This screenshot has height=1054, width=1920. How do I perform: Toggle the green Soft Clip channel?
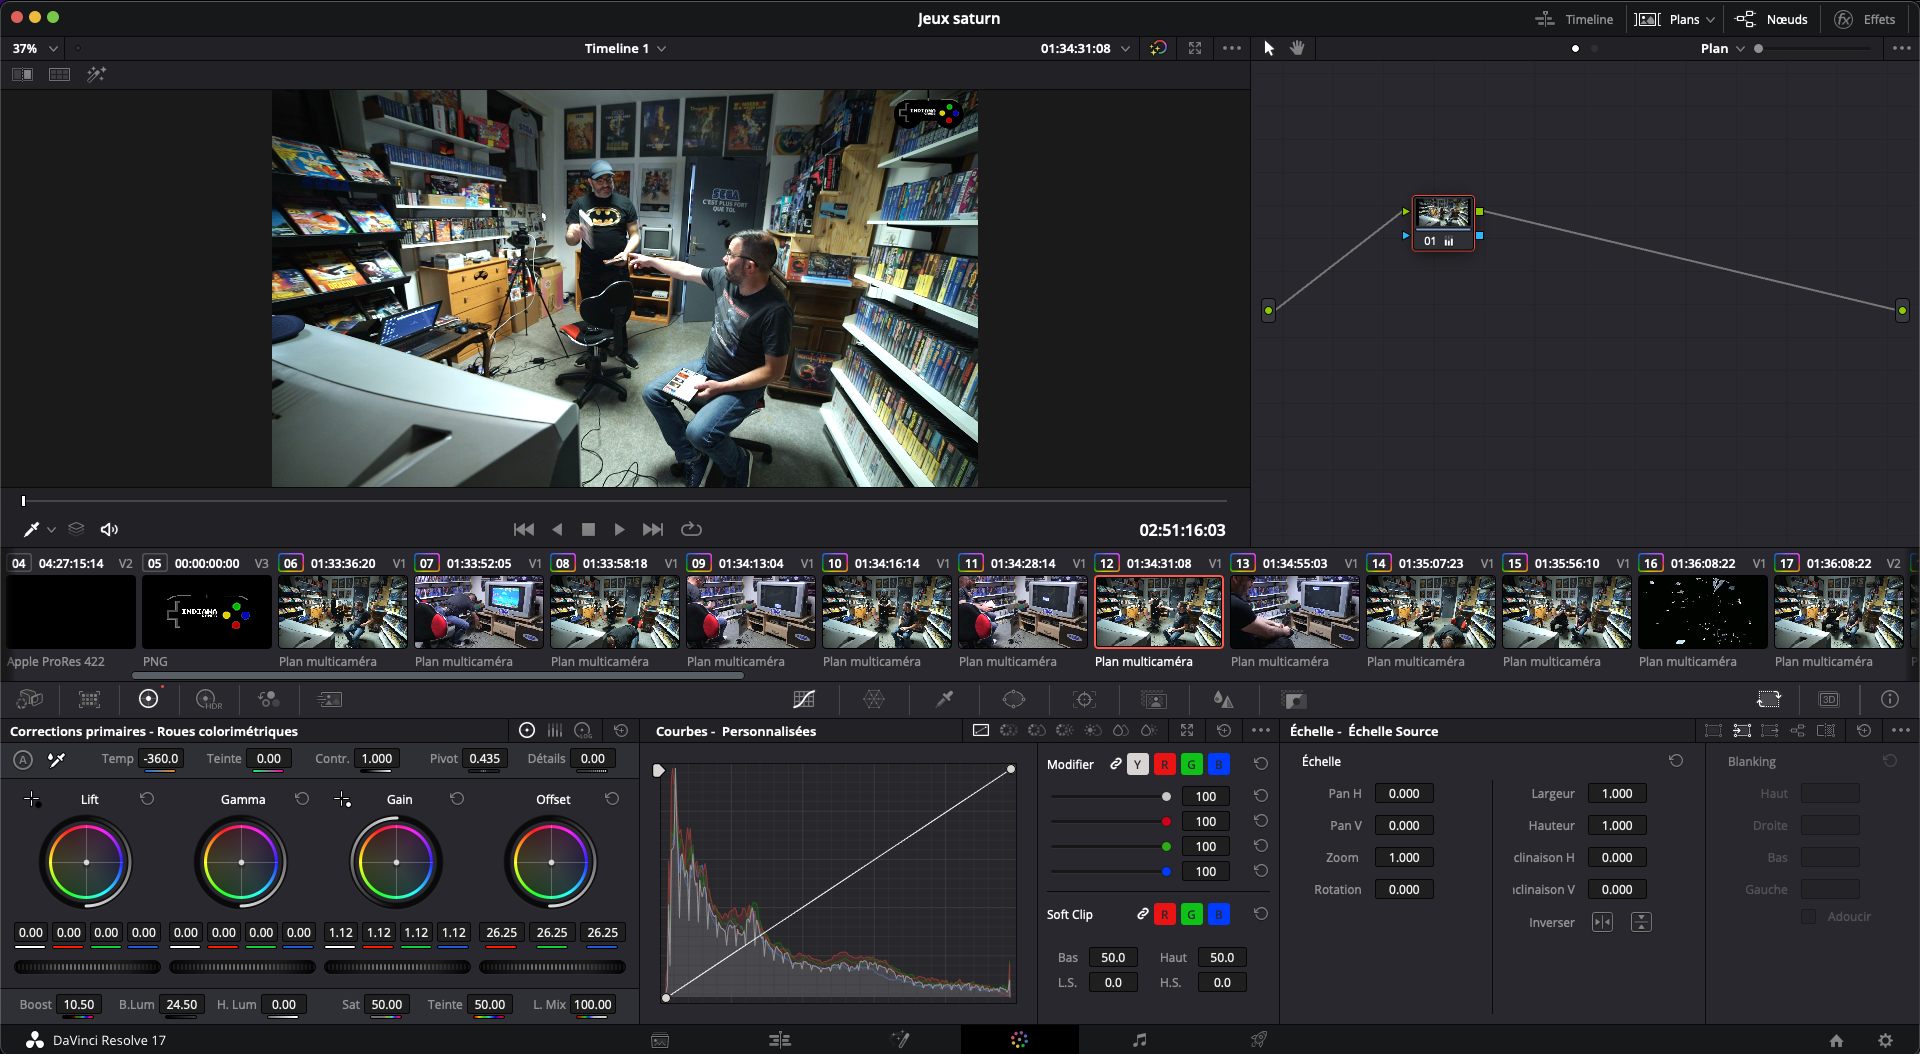pyautogui.click(x=1191, y=915)
